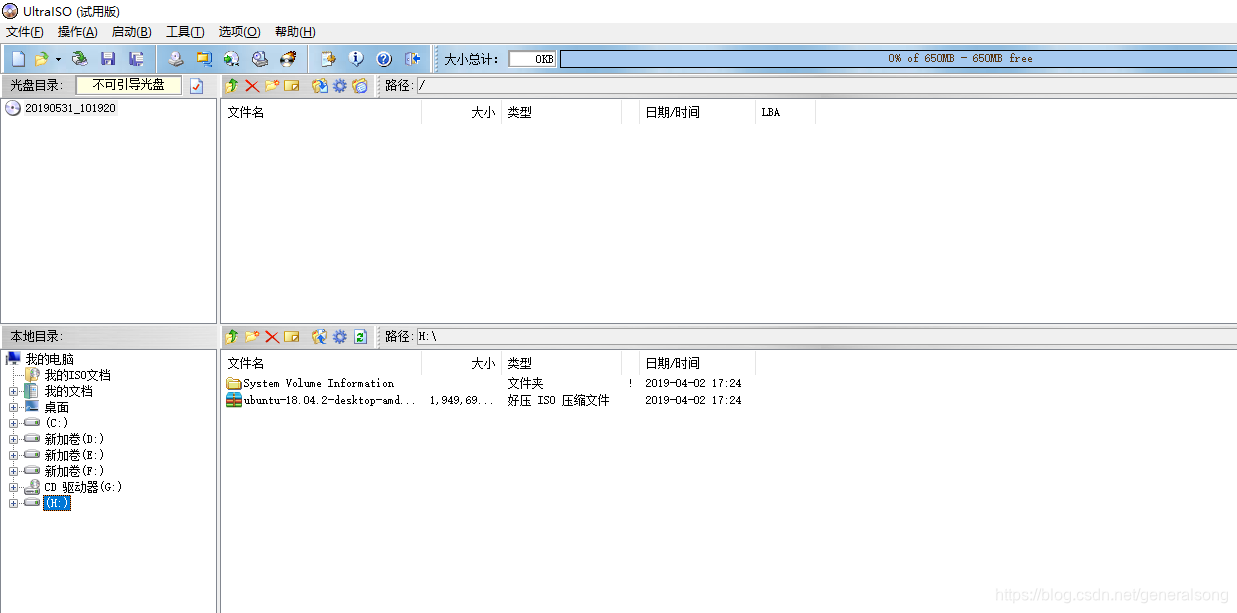The width and height of the screenshot is (1237, 613).
Task: Open the 帮助(H) menu
Action: pos(295,32)
